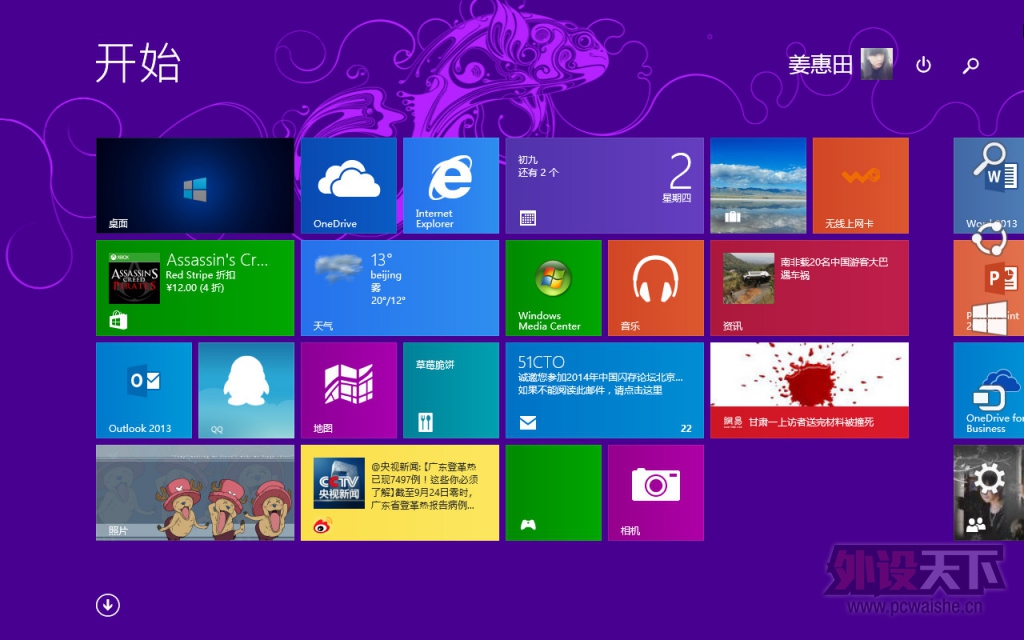Open the 相机 camera tile

[656, 493]
